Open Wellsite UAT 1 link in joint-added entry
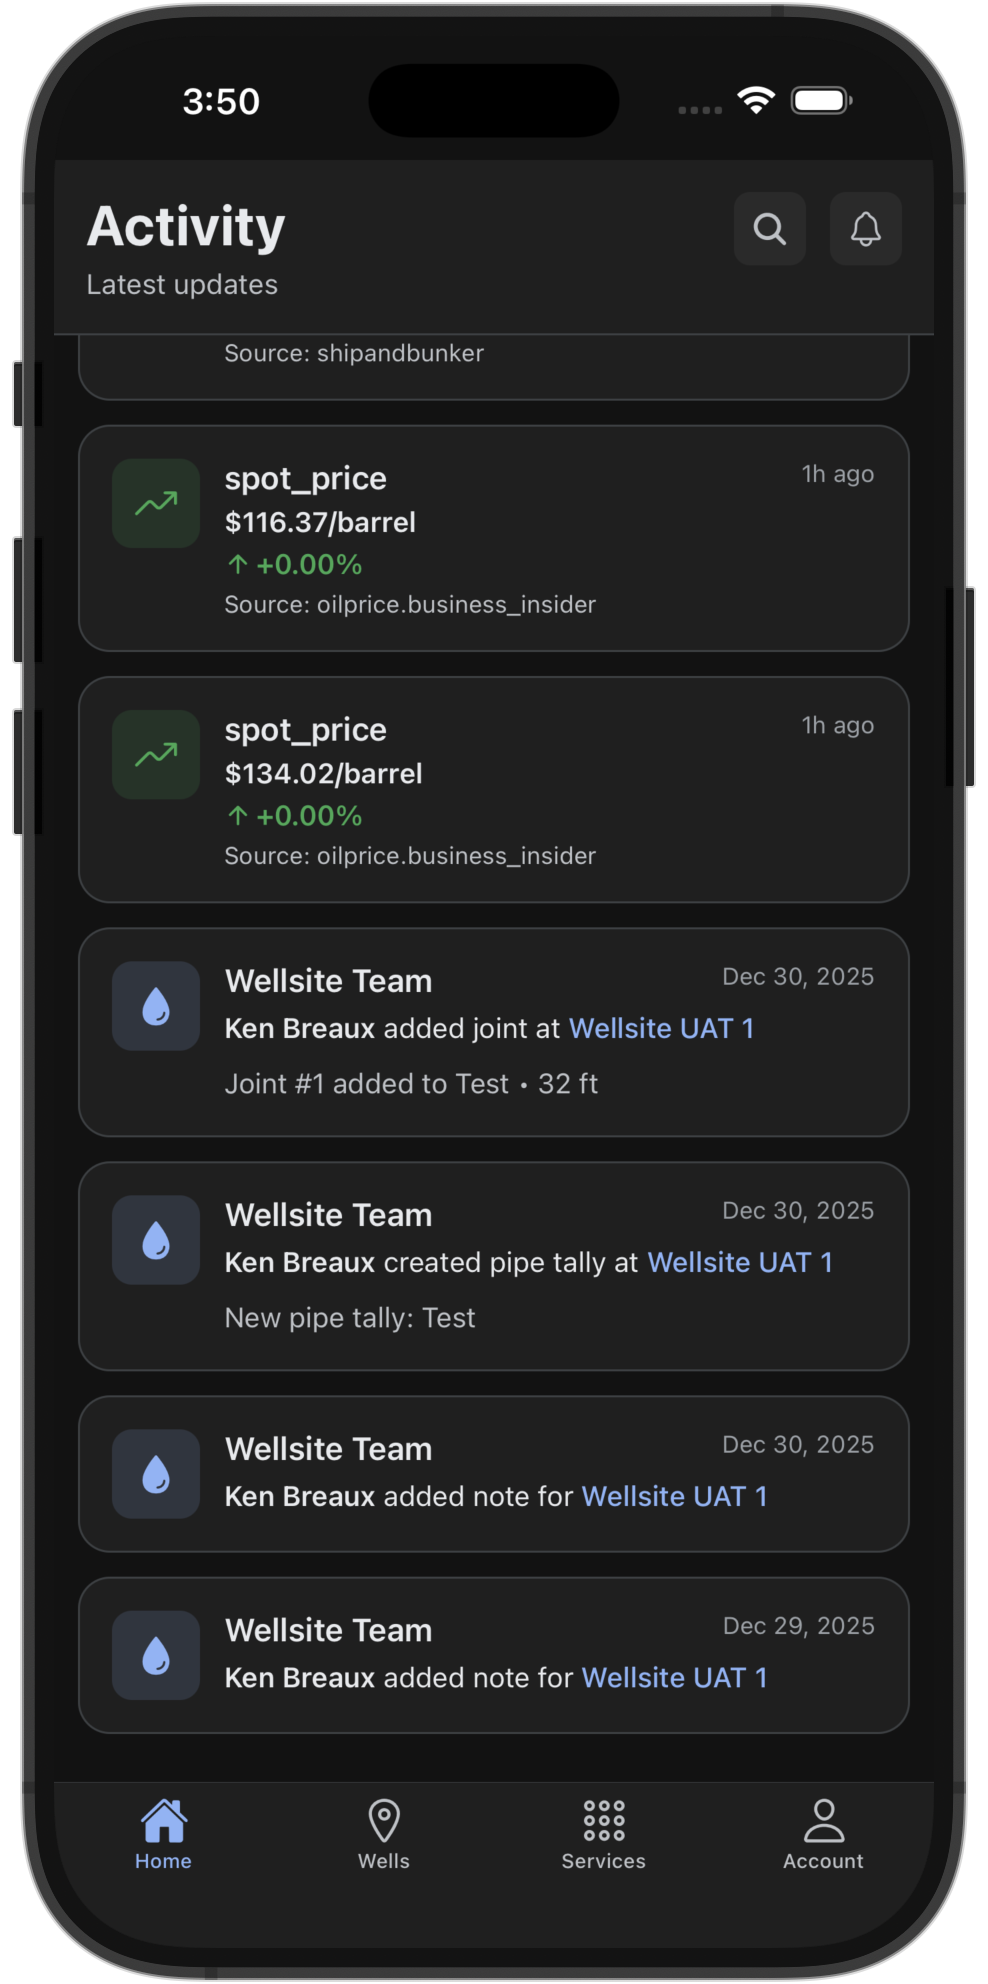This screenshot has height=1984, width=988. coord(661,1028)
